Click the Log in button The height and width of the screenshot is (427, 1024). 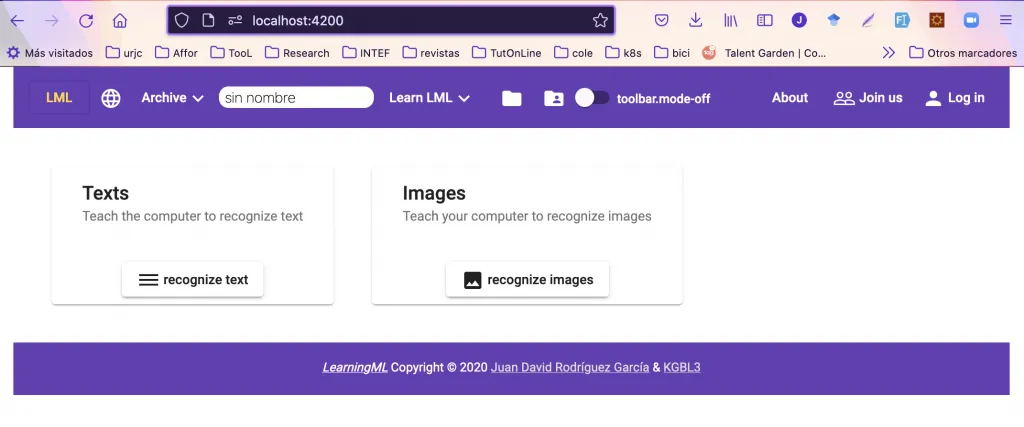pyautogui.click(x=954, y=98)
